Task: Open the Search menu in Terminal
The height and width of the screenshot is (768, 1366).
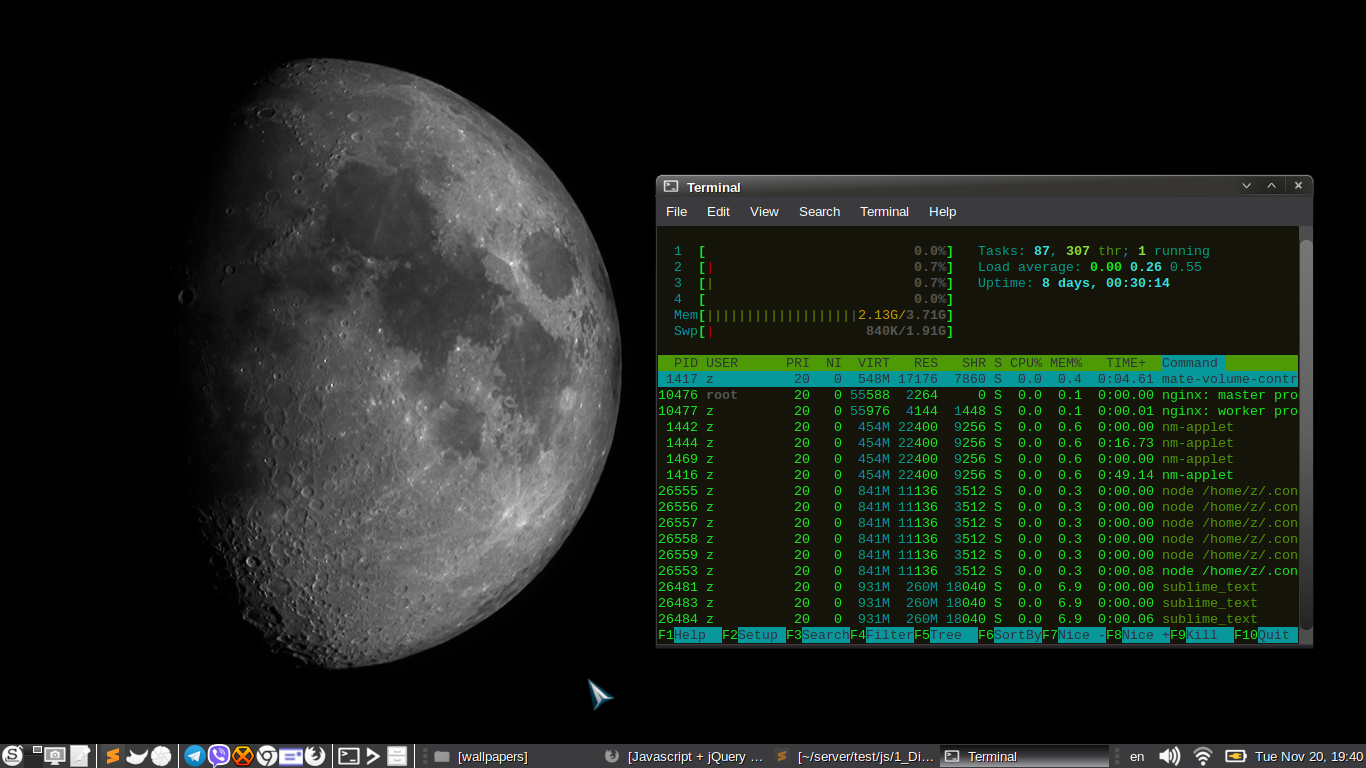Action: tap(819, 212)
